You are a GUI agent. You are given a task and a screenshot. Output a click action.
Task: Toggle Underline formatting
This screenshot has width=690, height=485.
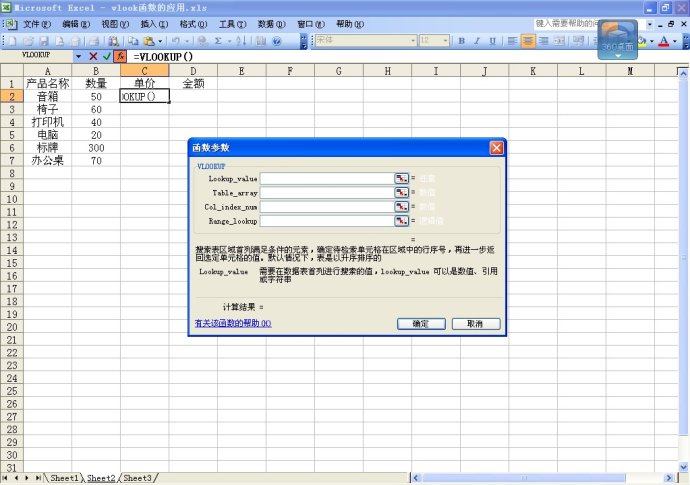(492, 41)
